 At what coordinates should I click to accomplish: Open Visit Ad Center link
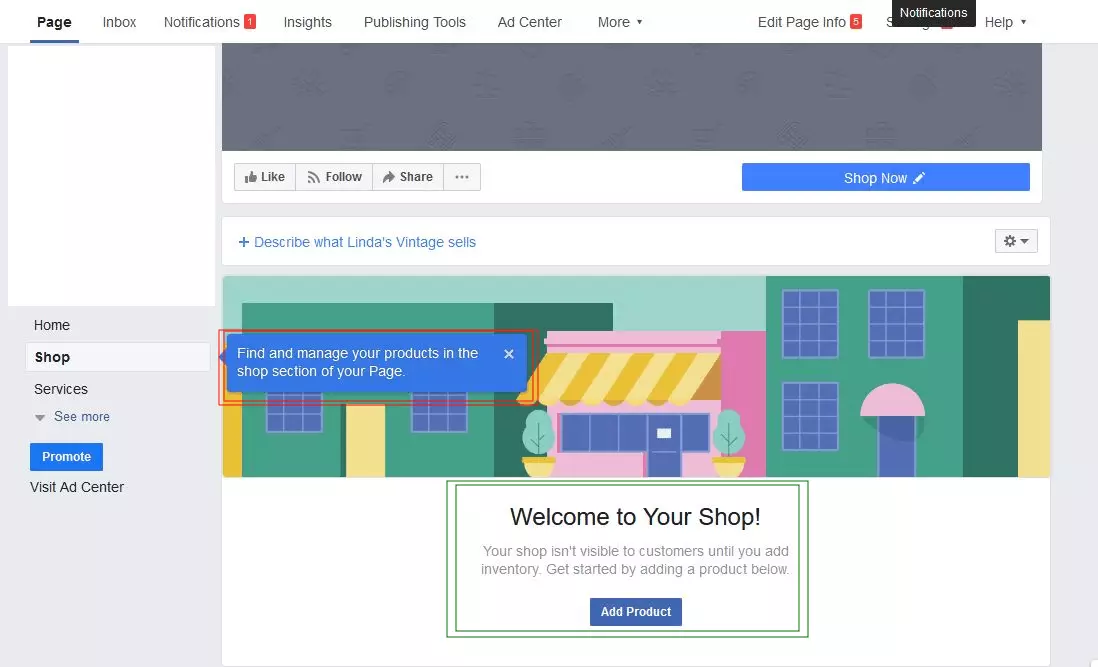pyautogui.click(x=77, y=487)
